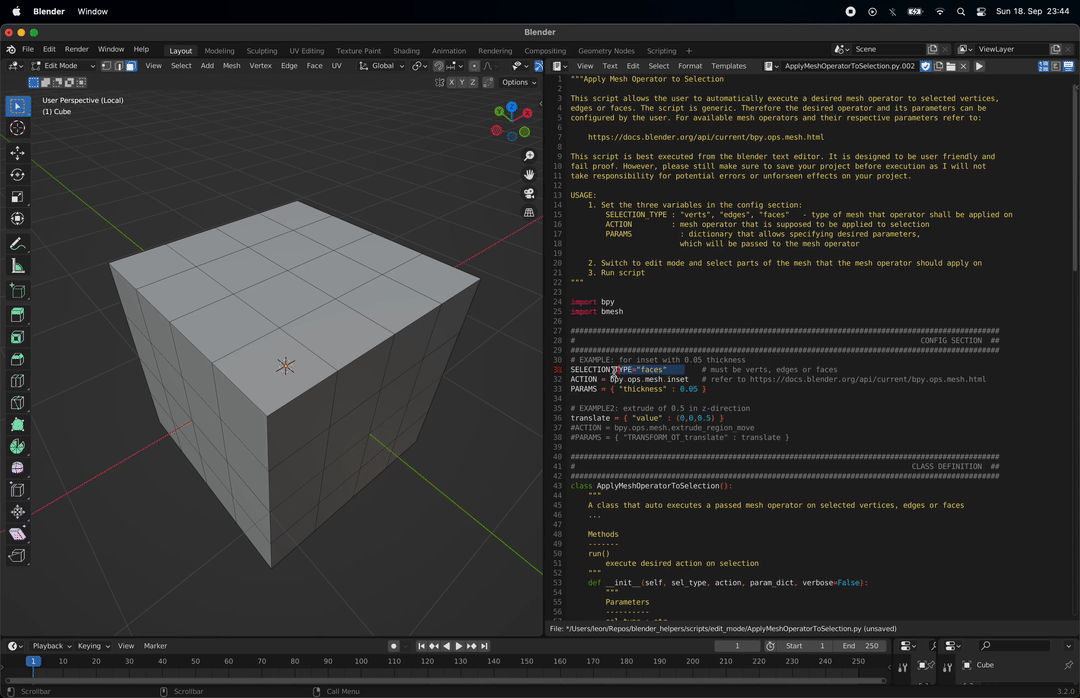Click the current frame marker 1
This screenshot has width=1080, height=698.
[x=32, y=661]
